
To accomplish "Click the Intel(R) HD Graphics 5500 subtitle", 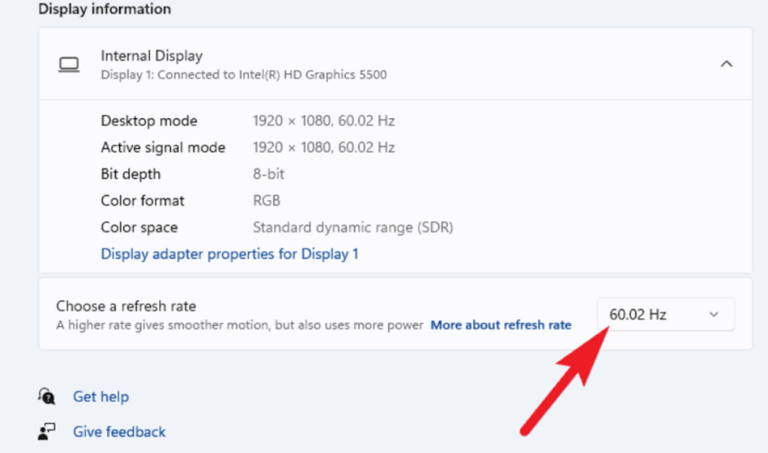I will tap(243, 74).
